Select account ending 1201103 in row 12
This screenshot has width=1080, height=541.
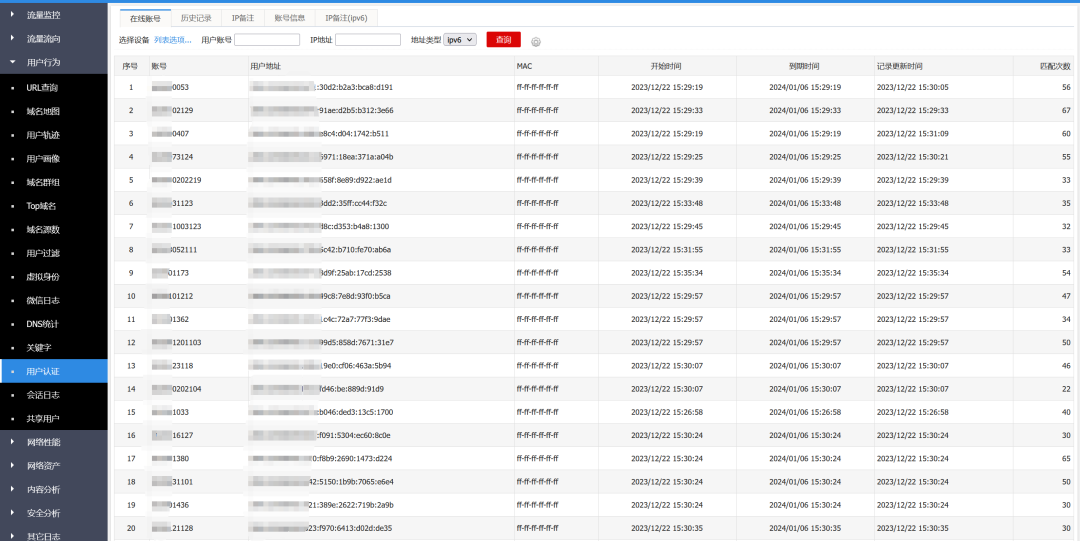click(x=176, y=343)
